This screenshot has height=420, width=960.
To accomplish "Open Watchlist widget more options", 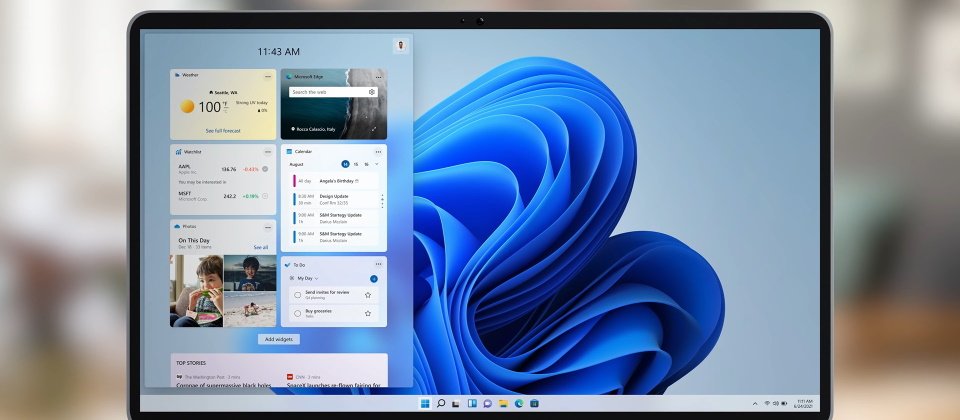I will (268, 151).
